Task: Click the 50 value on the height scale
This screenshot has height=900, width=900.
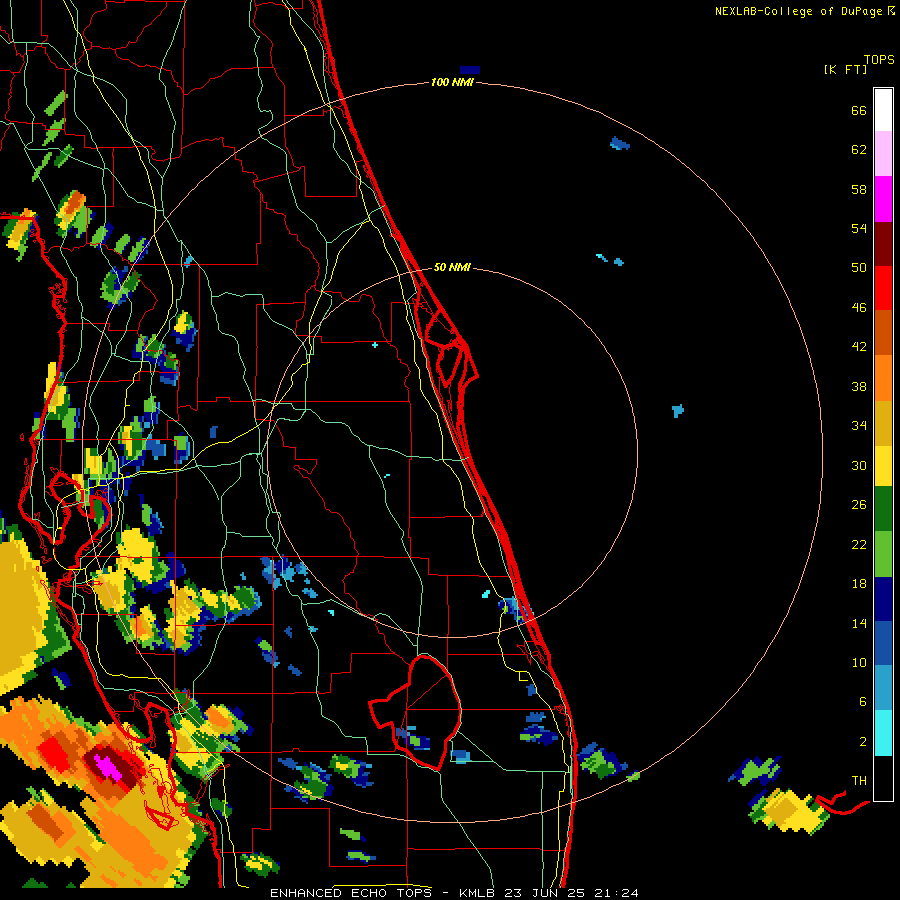Action: pyautogui.click(x=859, y=267)
